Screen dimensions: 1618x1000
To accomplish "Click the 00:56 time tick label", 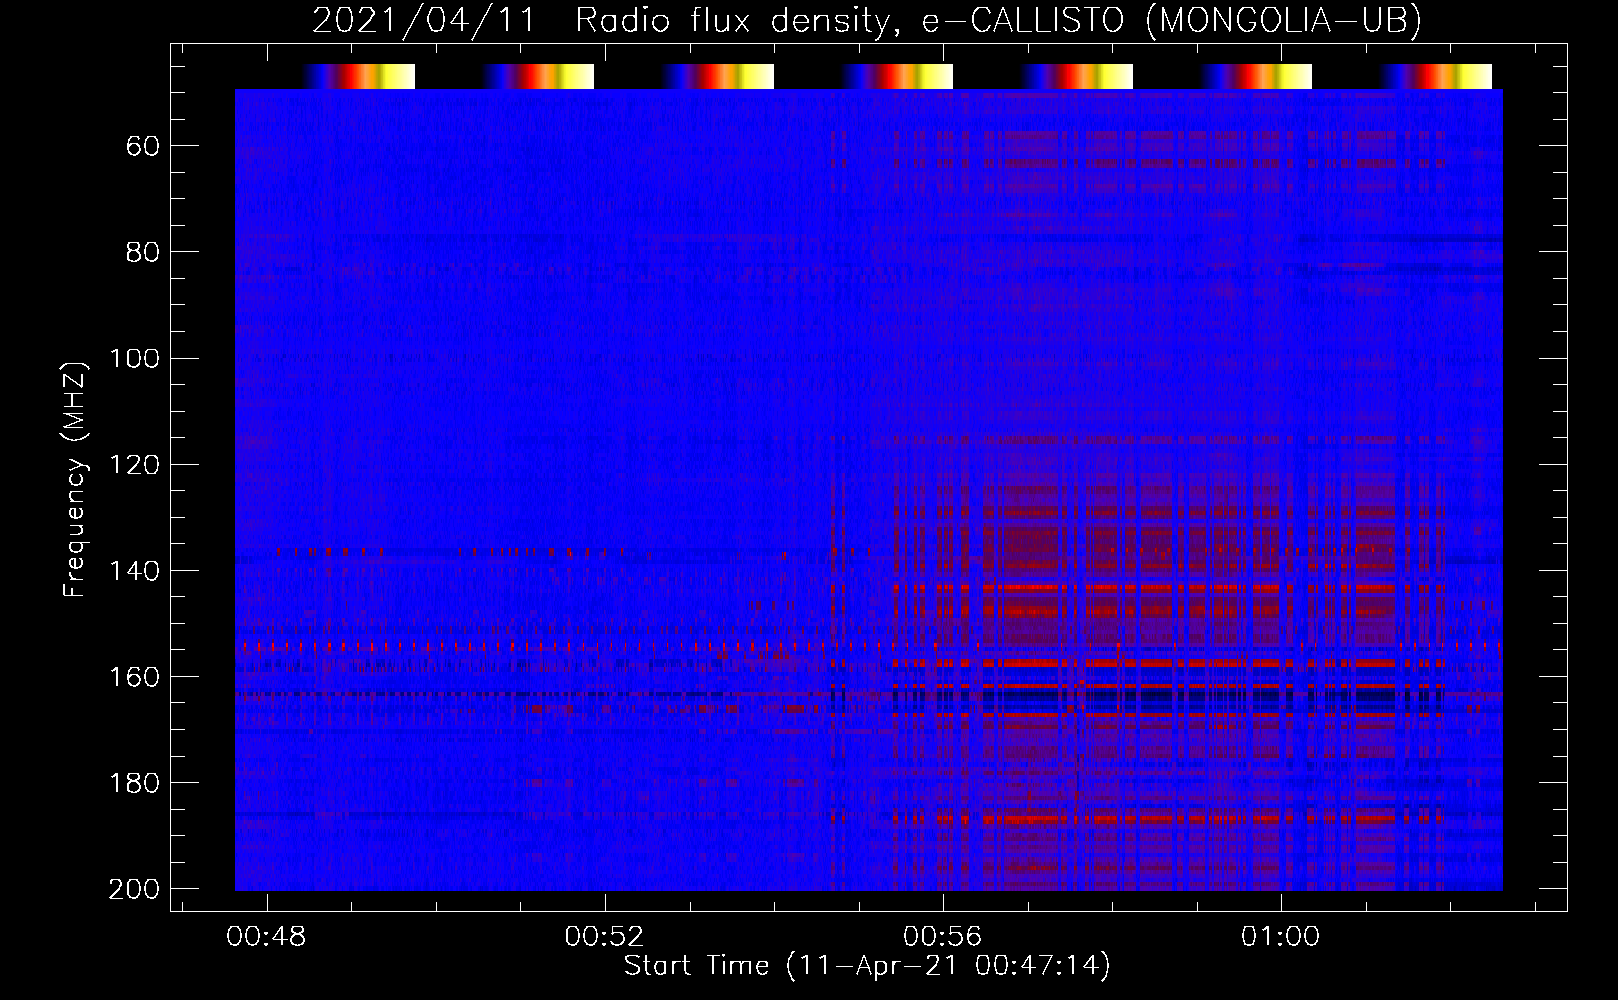I will tap(942, 937).
